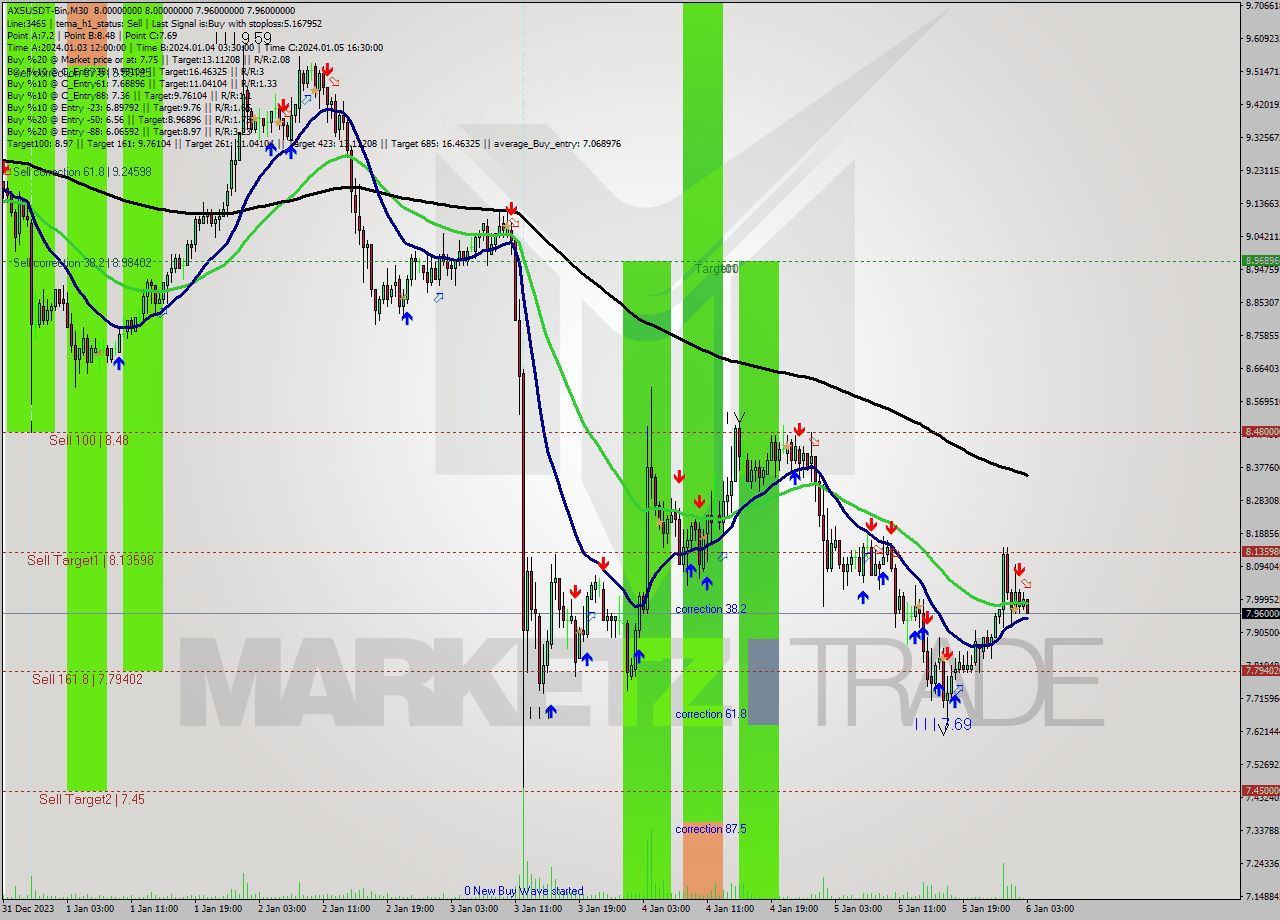This screenshot has width=1280, height=920.
Task: Select the blue correction 38.2 label
Action: click(711, 609)
